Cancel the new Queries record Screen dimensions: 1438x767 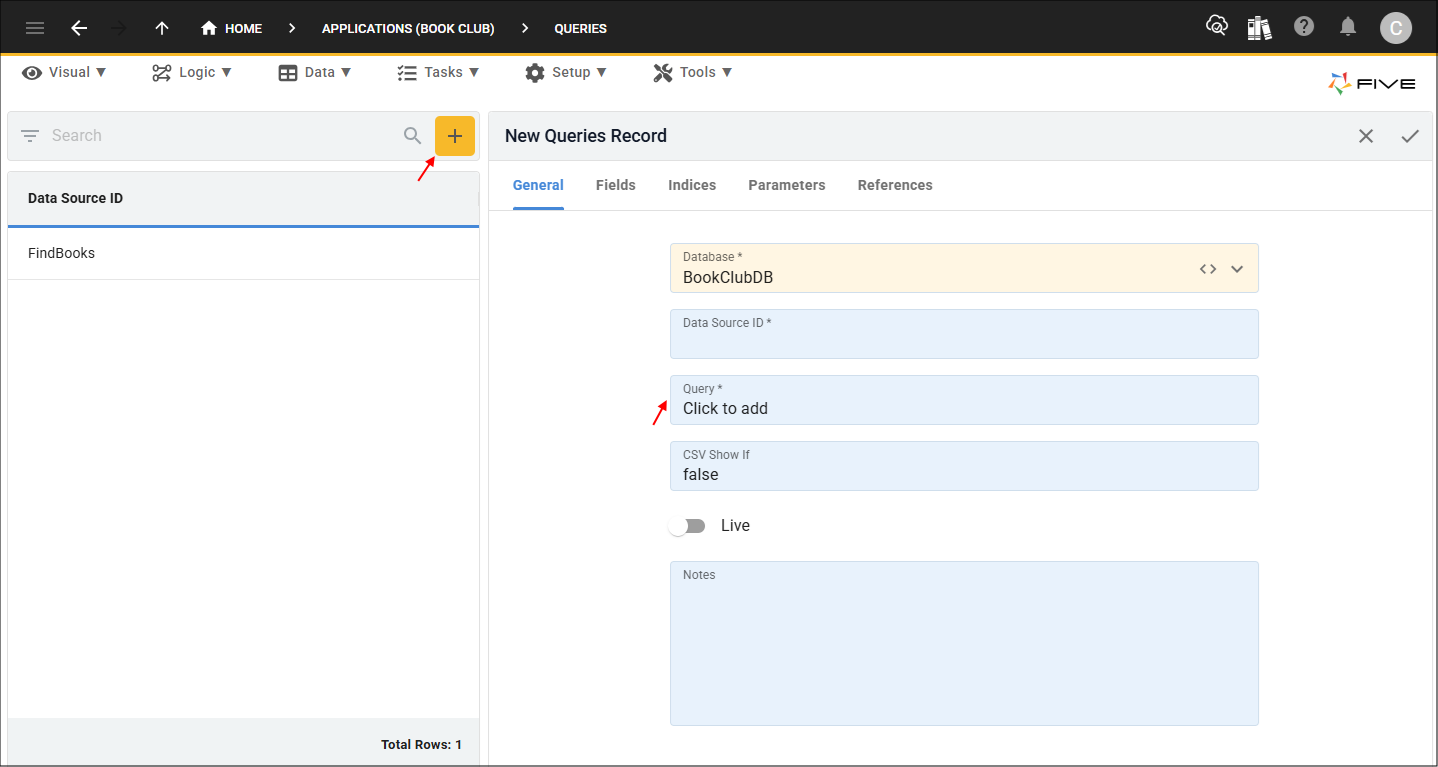(1366, 136)
